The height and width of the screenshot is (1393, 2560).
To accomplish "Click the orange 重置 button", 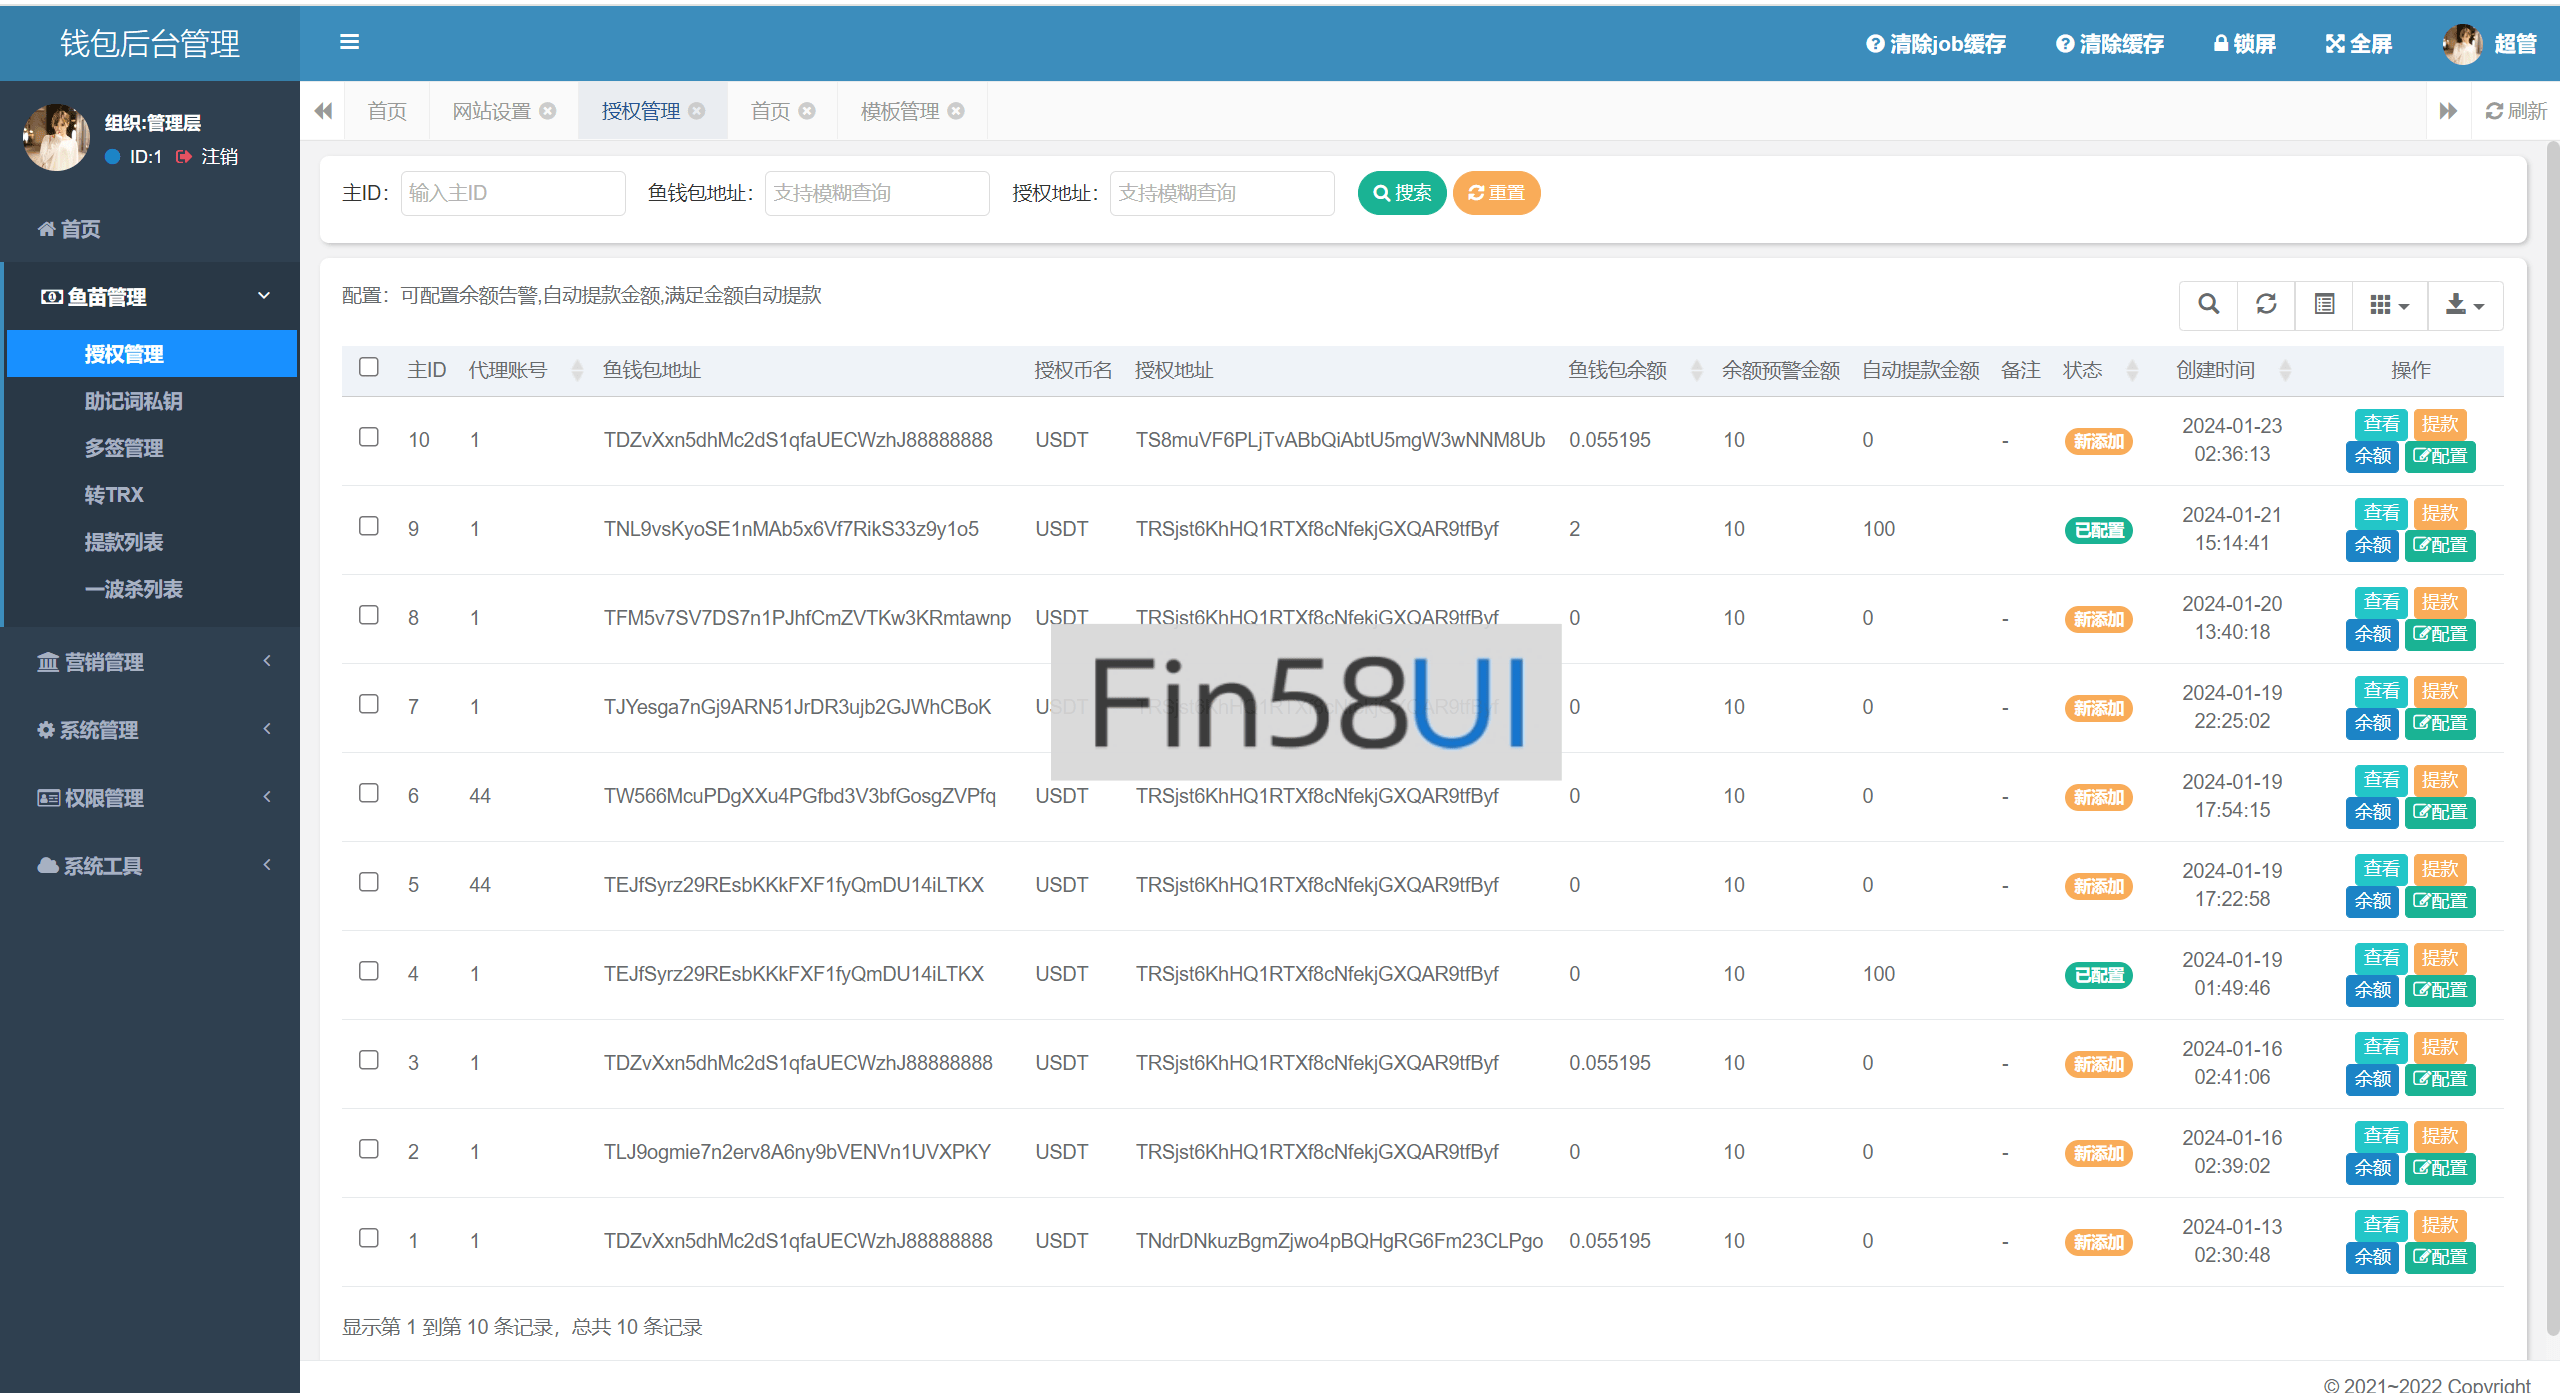I will [1496, 193].
